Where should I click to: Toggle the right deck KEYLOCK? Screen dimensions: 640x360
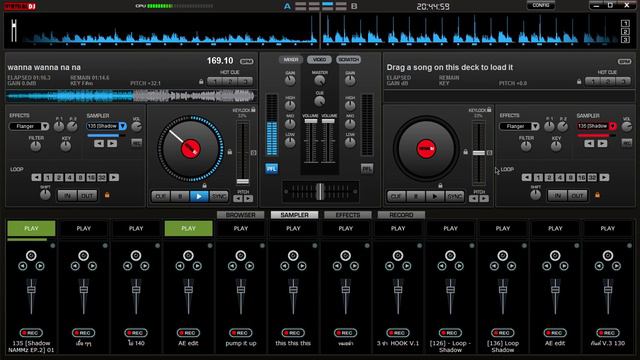pos(489,110)
